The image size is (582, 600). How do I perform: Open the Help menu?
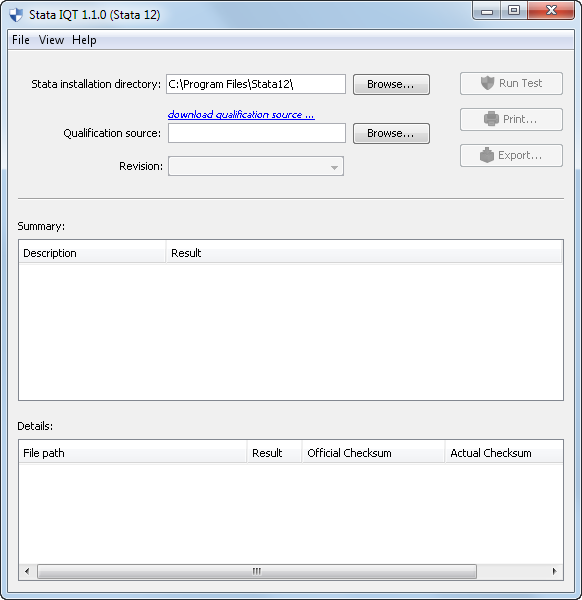click(x=84, y=40)
